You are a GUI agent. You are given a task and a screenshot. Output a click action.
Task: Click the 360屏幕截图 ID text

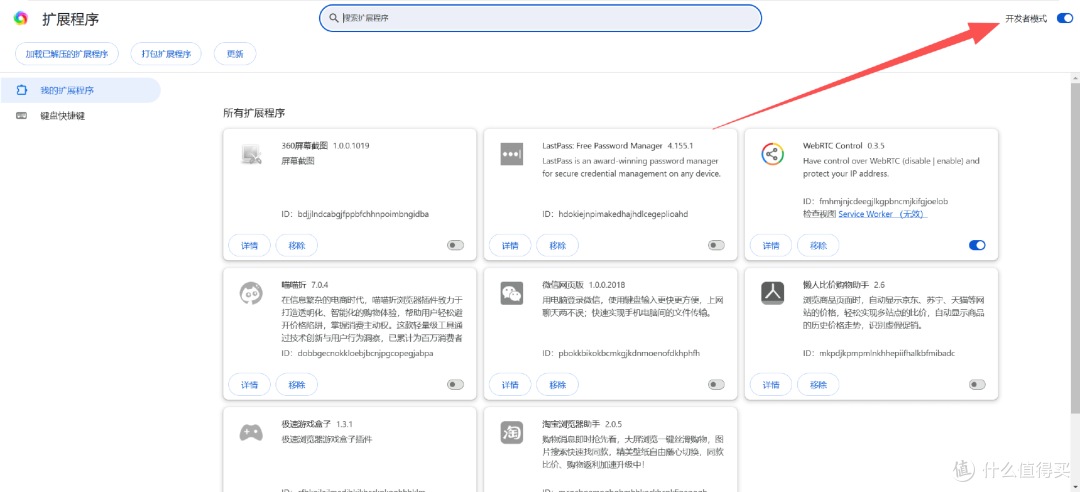(x=355, y=214)
